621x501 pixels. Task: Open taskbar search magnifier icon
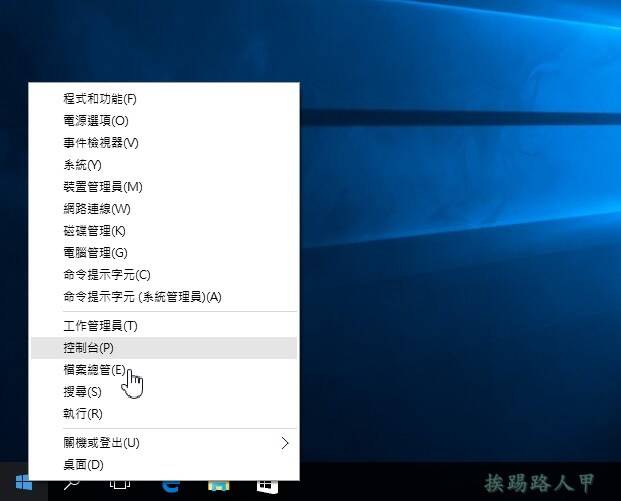click(72, 485)
